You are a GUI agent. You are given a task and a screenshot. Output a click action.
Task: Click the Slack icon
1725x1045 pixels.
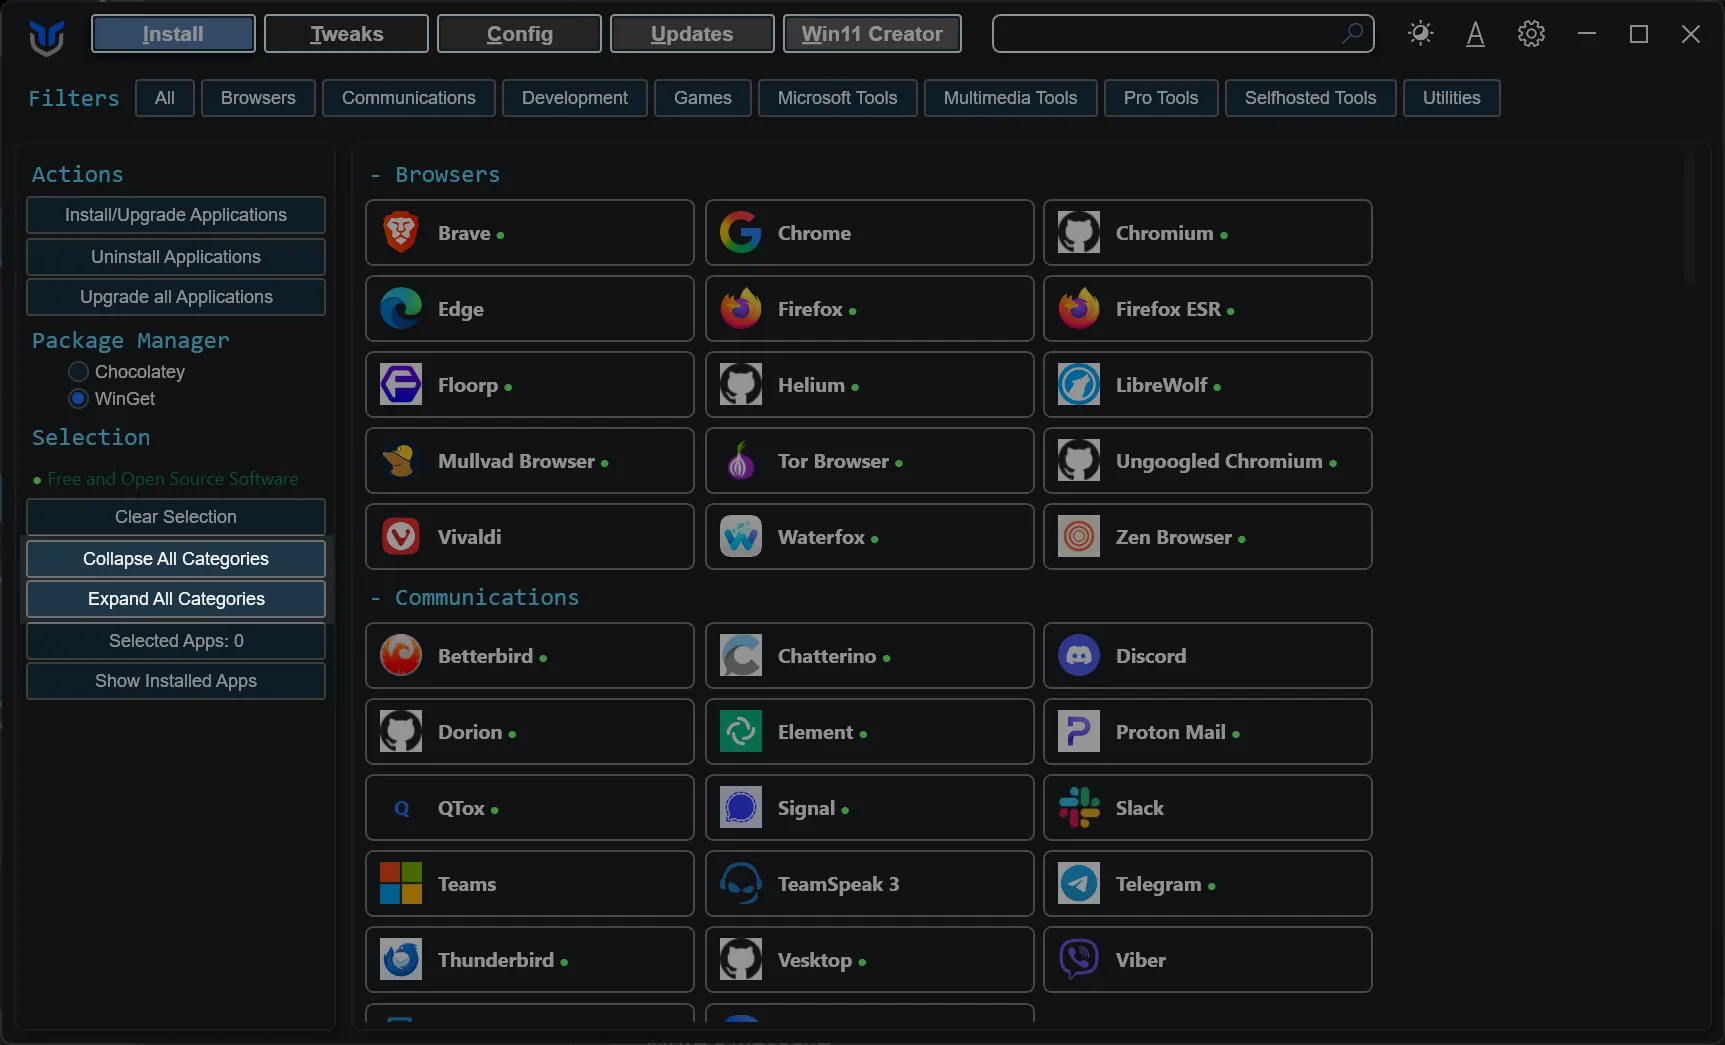click(x=1079, y=807)
